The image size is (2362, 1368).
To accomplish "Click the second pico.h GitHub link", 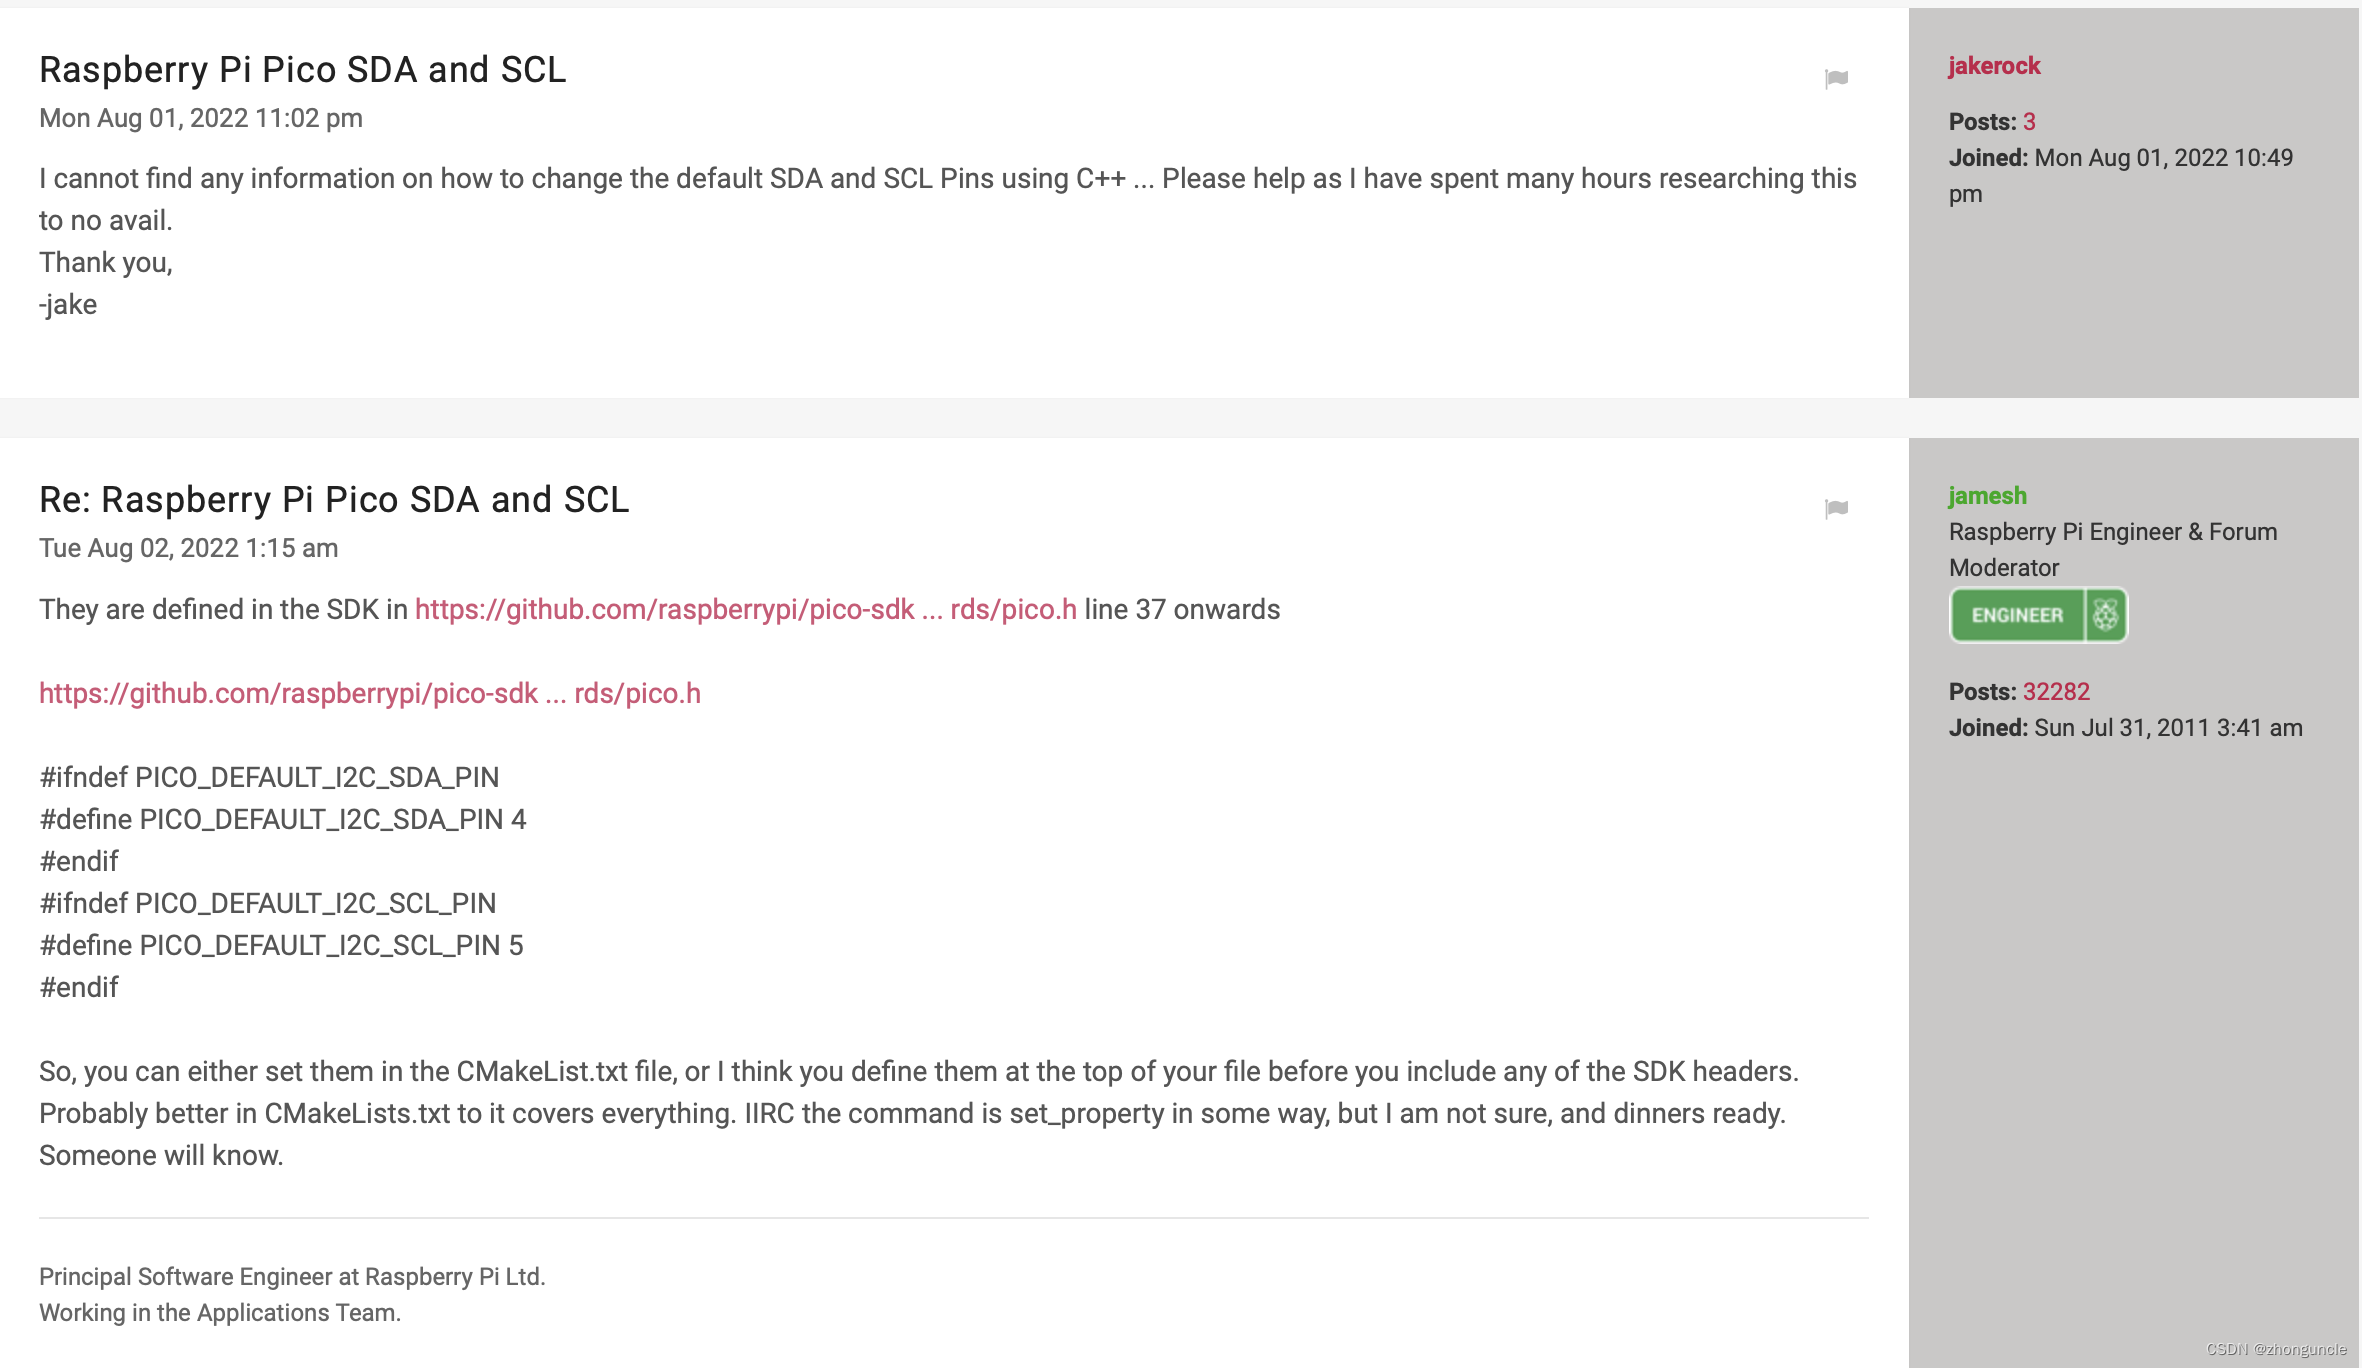I will (370, 694).
